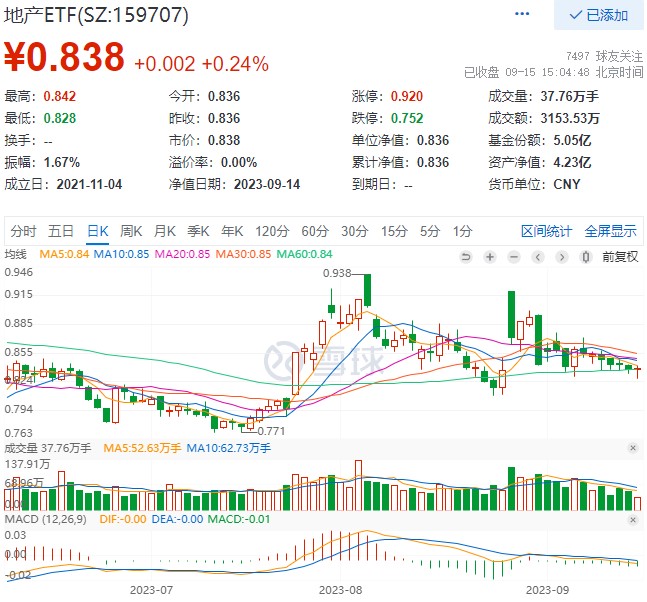Click the MACD (12,26,9) label
The height and width of the screenshot is (602, 647).
(46, 519)
